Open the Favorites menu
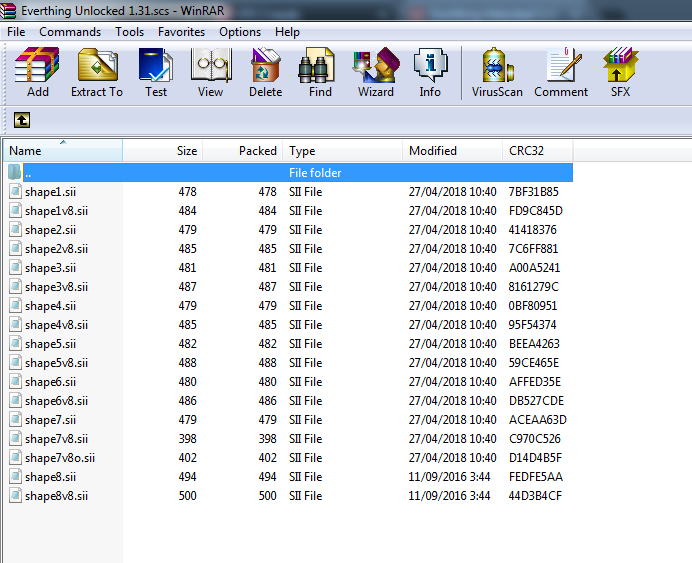This screenshot has height=563, width=692. [x=181, y=32]
